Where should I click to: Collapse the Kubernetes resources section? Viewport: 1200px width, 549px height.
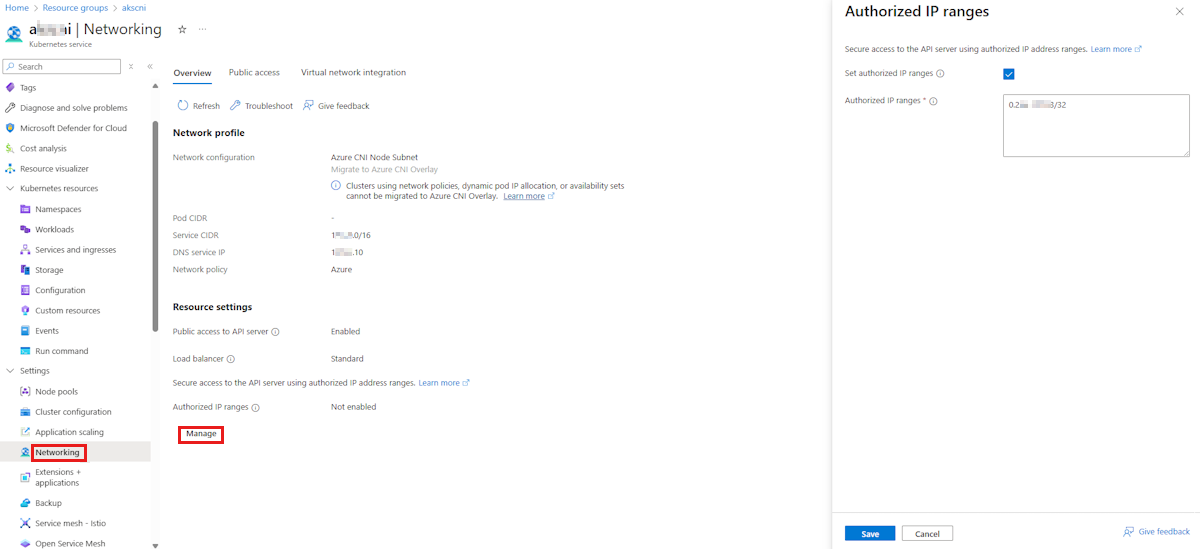click(11, 189)
